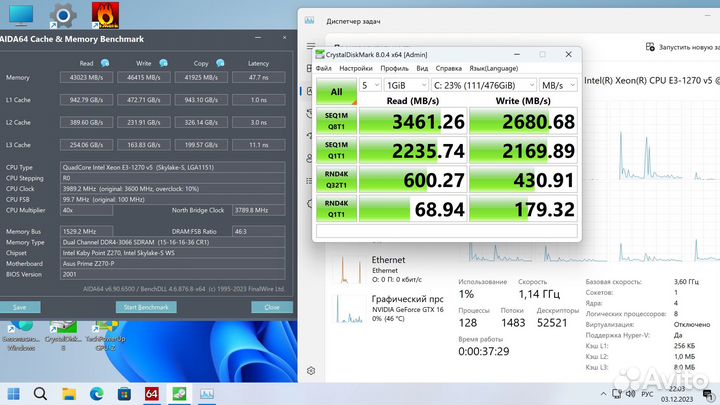
Task: Click the CrystalDiskMark title bar icon
Action: [320, 55]
